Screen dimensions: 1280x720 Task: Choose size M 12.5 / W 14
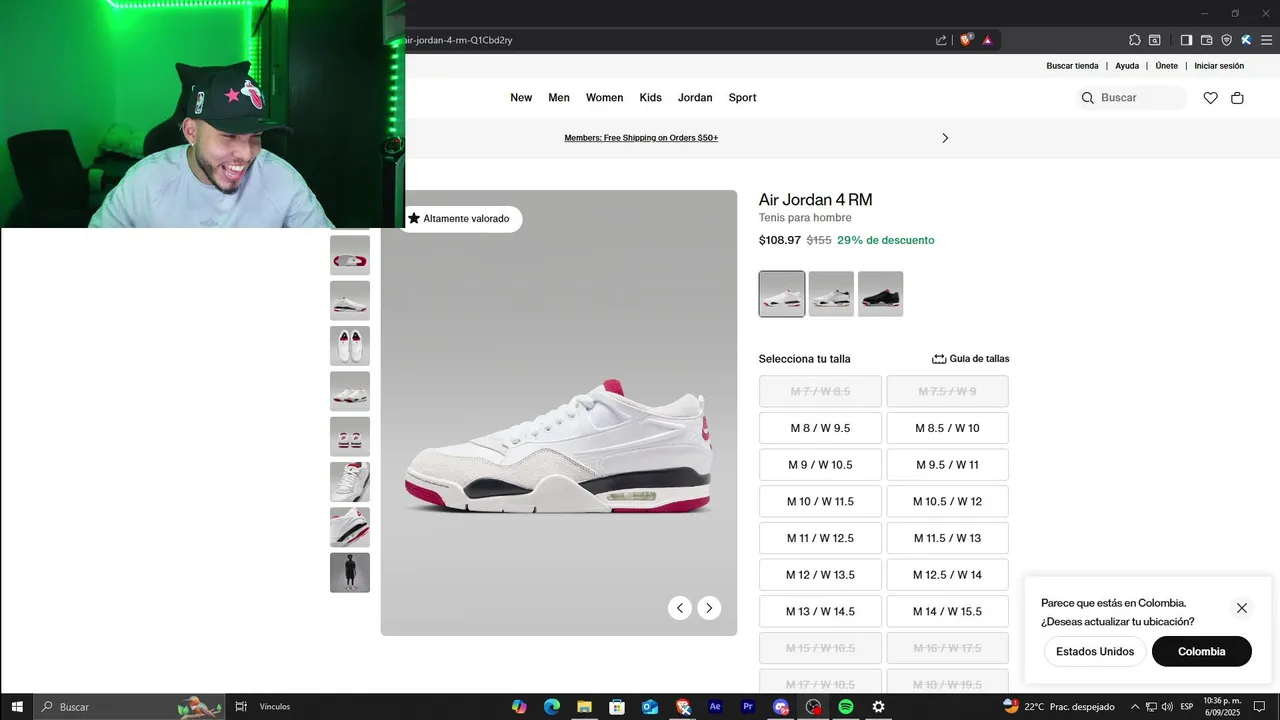pos(947,575)
